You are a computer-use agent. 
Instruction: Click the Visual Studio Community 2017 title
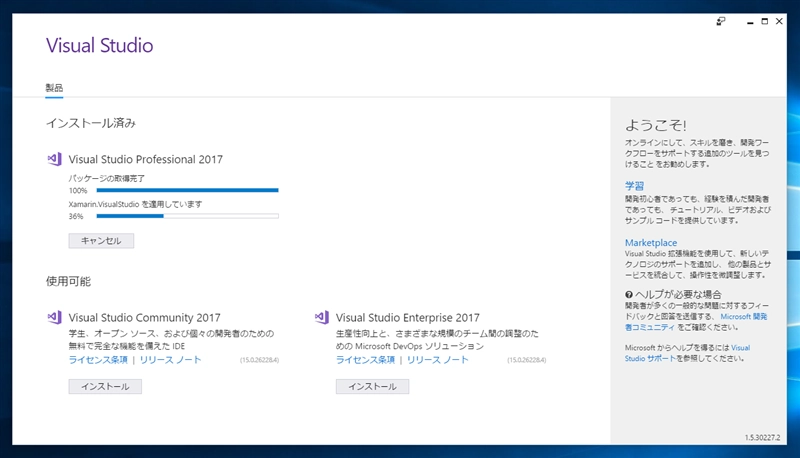144,317
